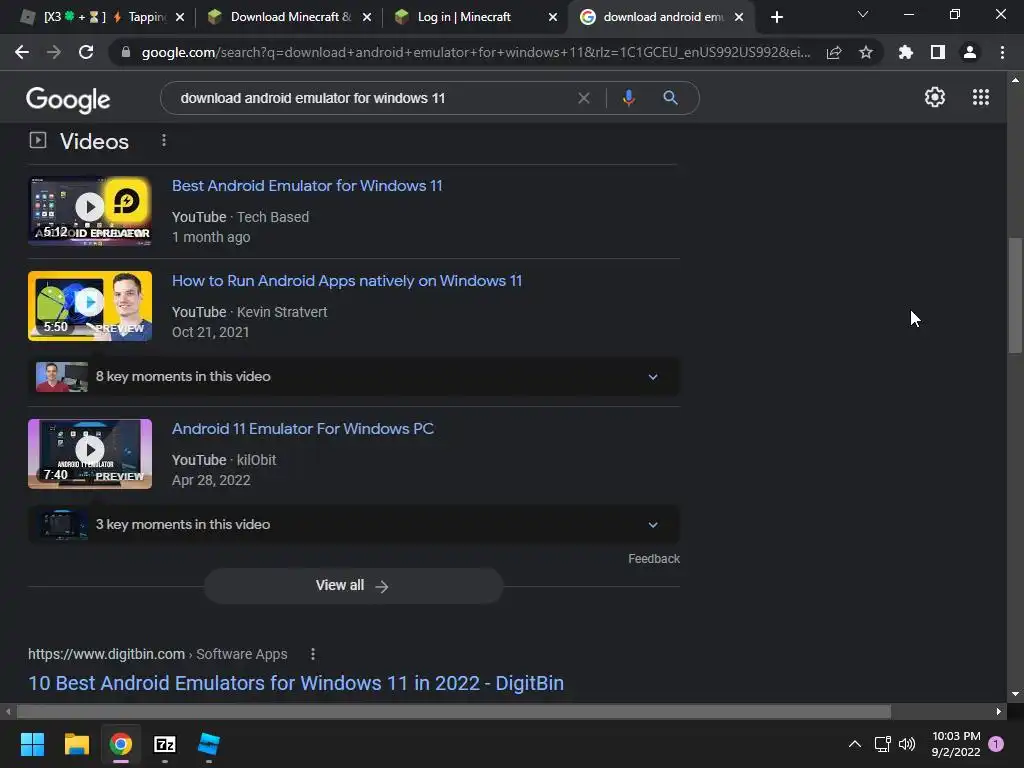The width and height of the screenshot is (1024, 768).
Task: Close the android emulator search tab
Action: (x=739, y=17)
